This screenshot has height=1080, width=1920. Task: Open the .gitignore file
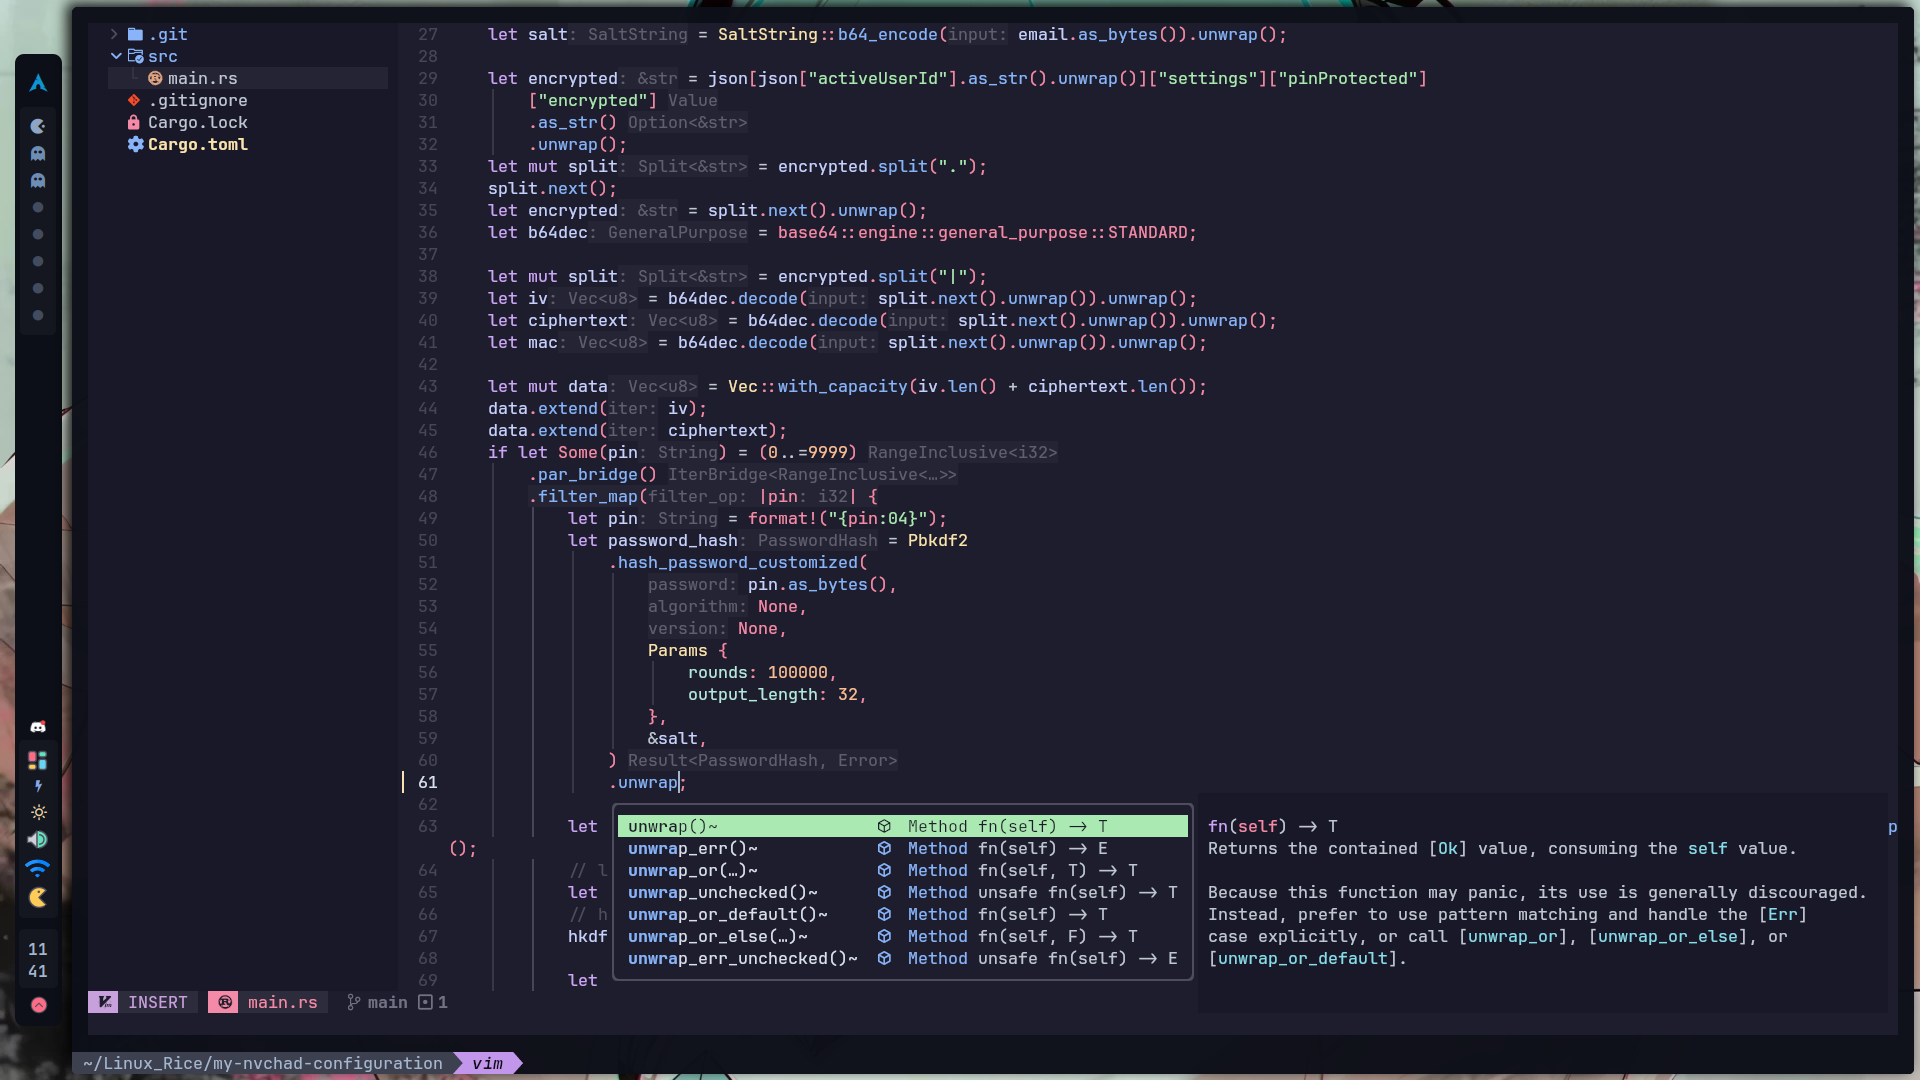(197, 100)
